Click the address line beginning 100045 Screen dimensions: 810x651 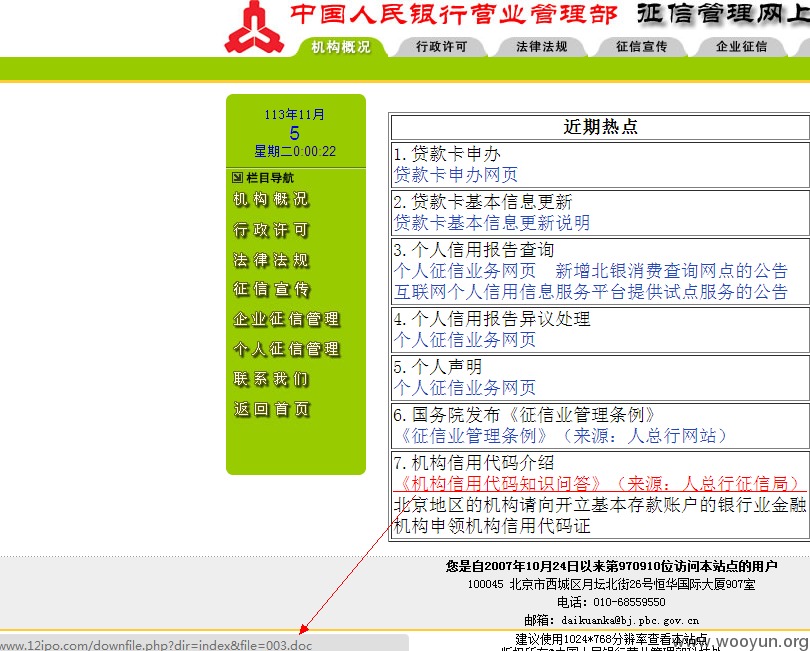click(x=611, y=584)
